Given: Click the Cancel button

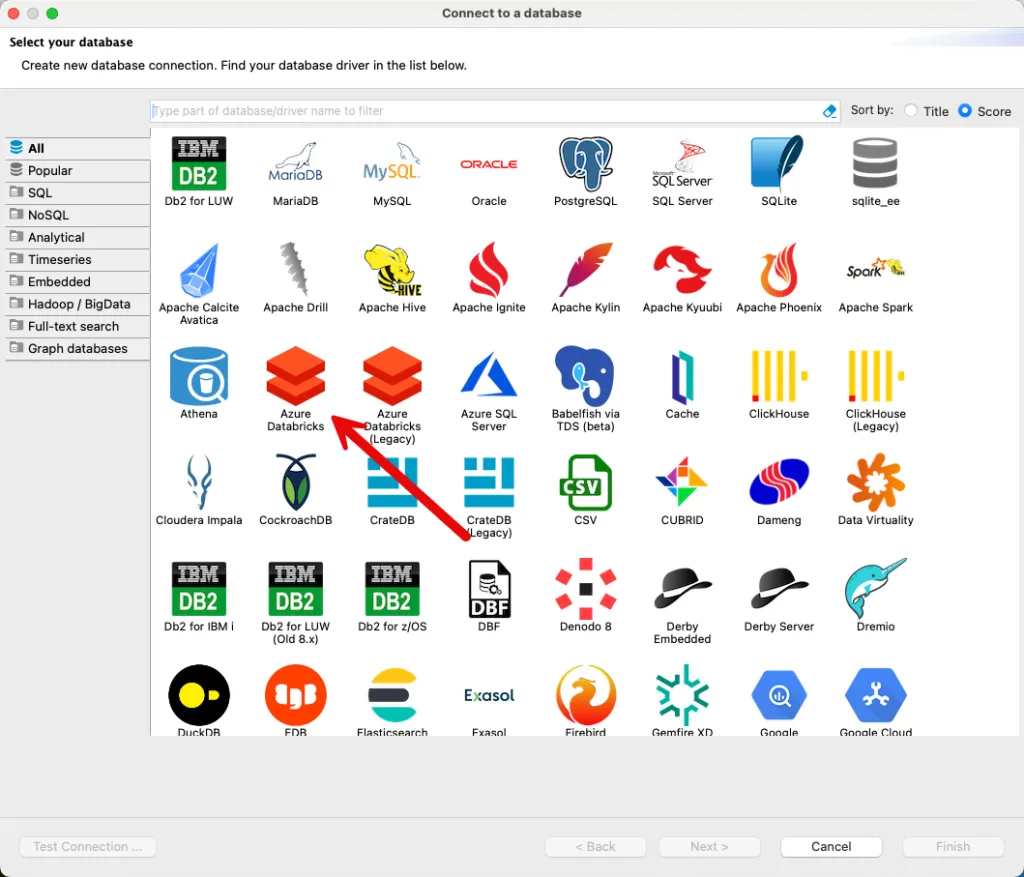Looking at the screenshot, I should (831, 847).
